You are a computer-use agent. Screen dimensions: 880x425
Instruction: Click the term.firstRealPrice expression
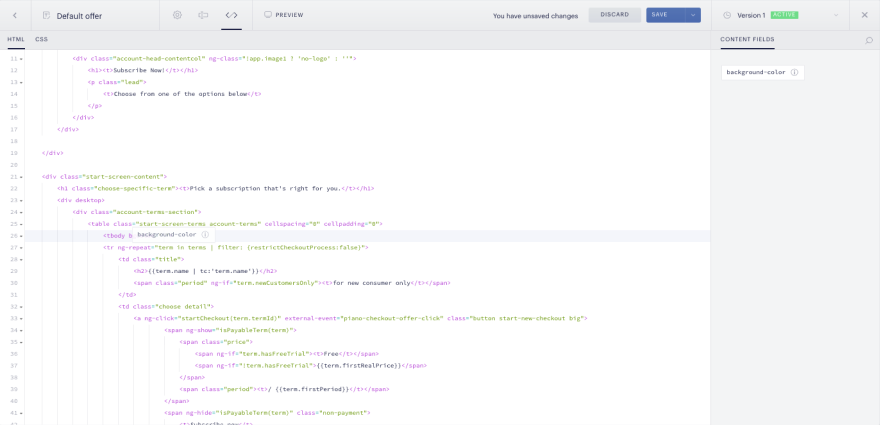[x=359, y=365]
